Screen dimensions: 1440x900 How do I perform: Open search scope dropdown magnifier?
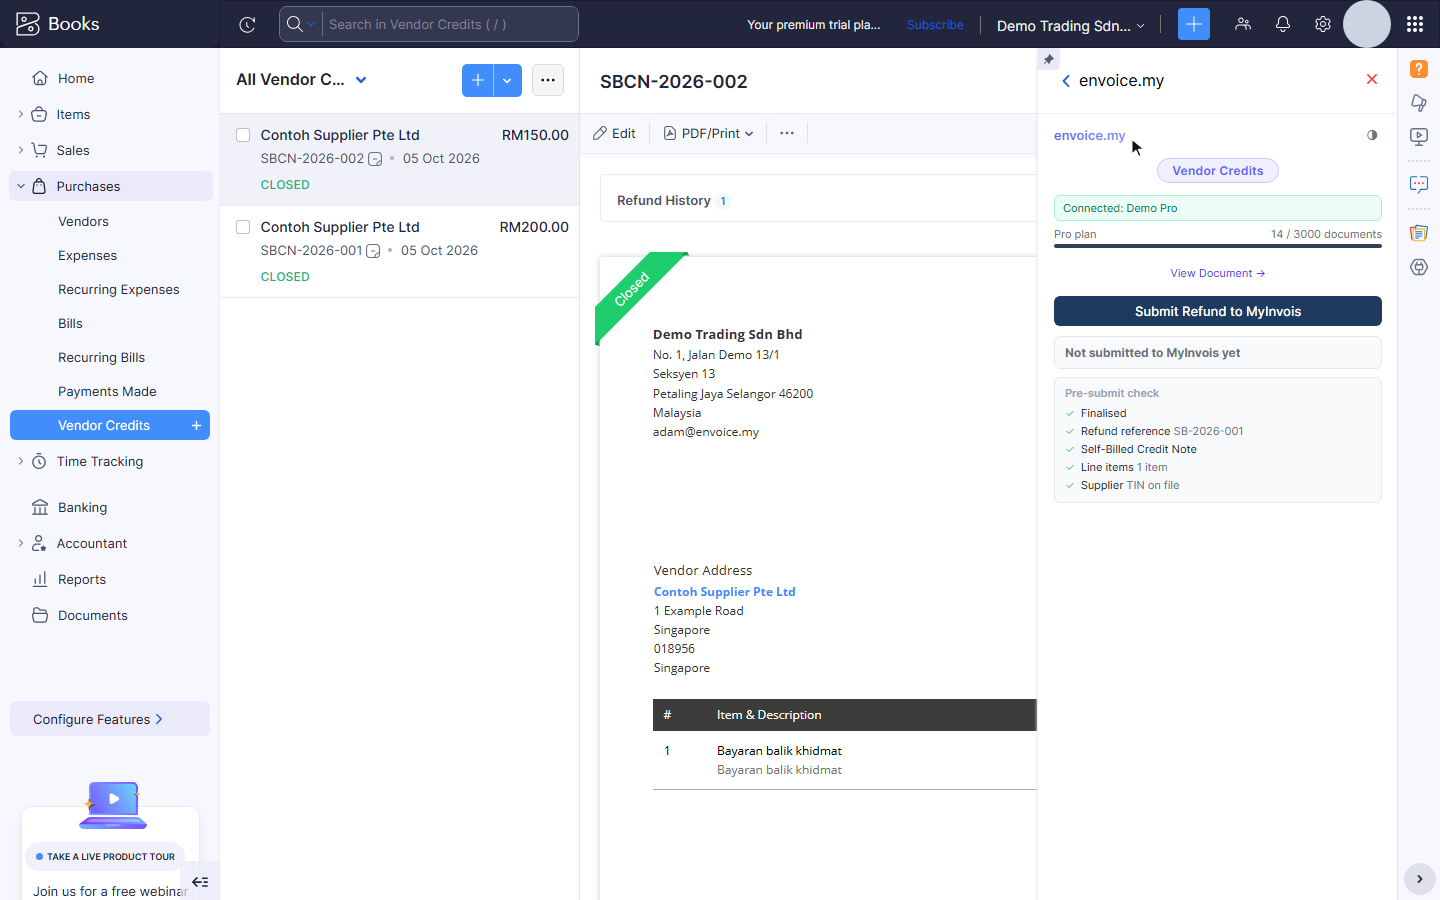300,24
